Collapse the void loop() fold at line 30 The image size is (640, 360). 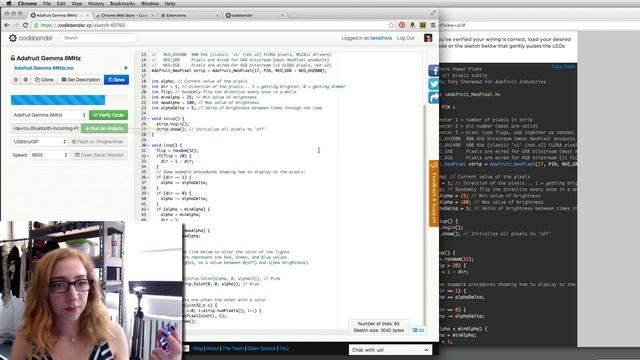pos(148,145)
